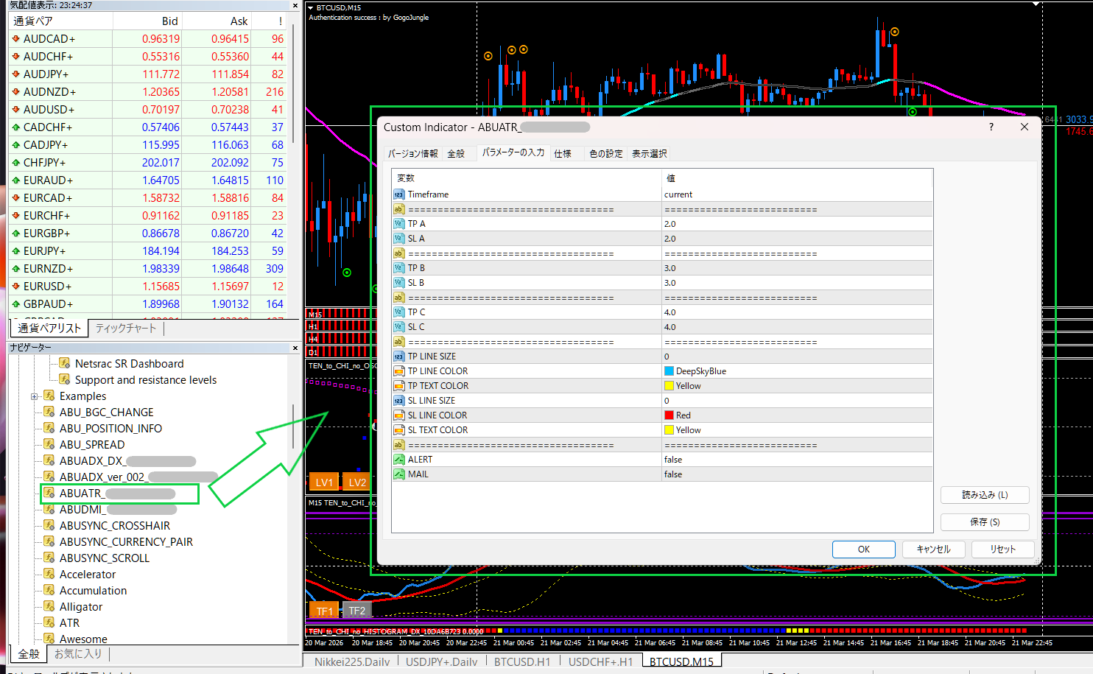
Task: Click the ABU_SPREAD indicator icon
Action: [48, 445]
